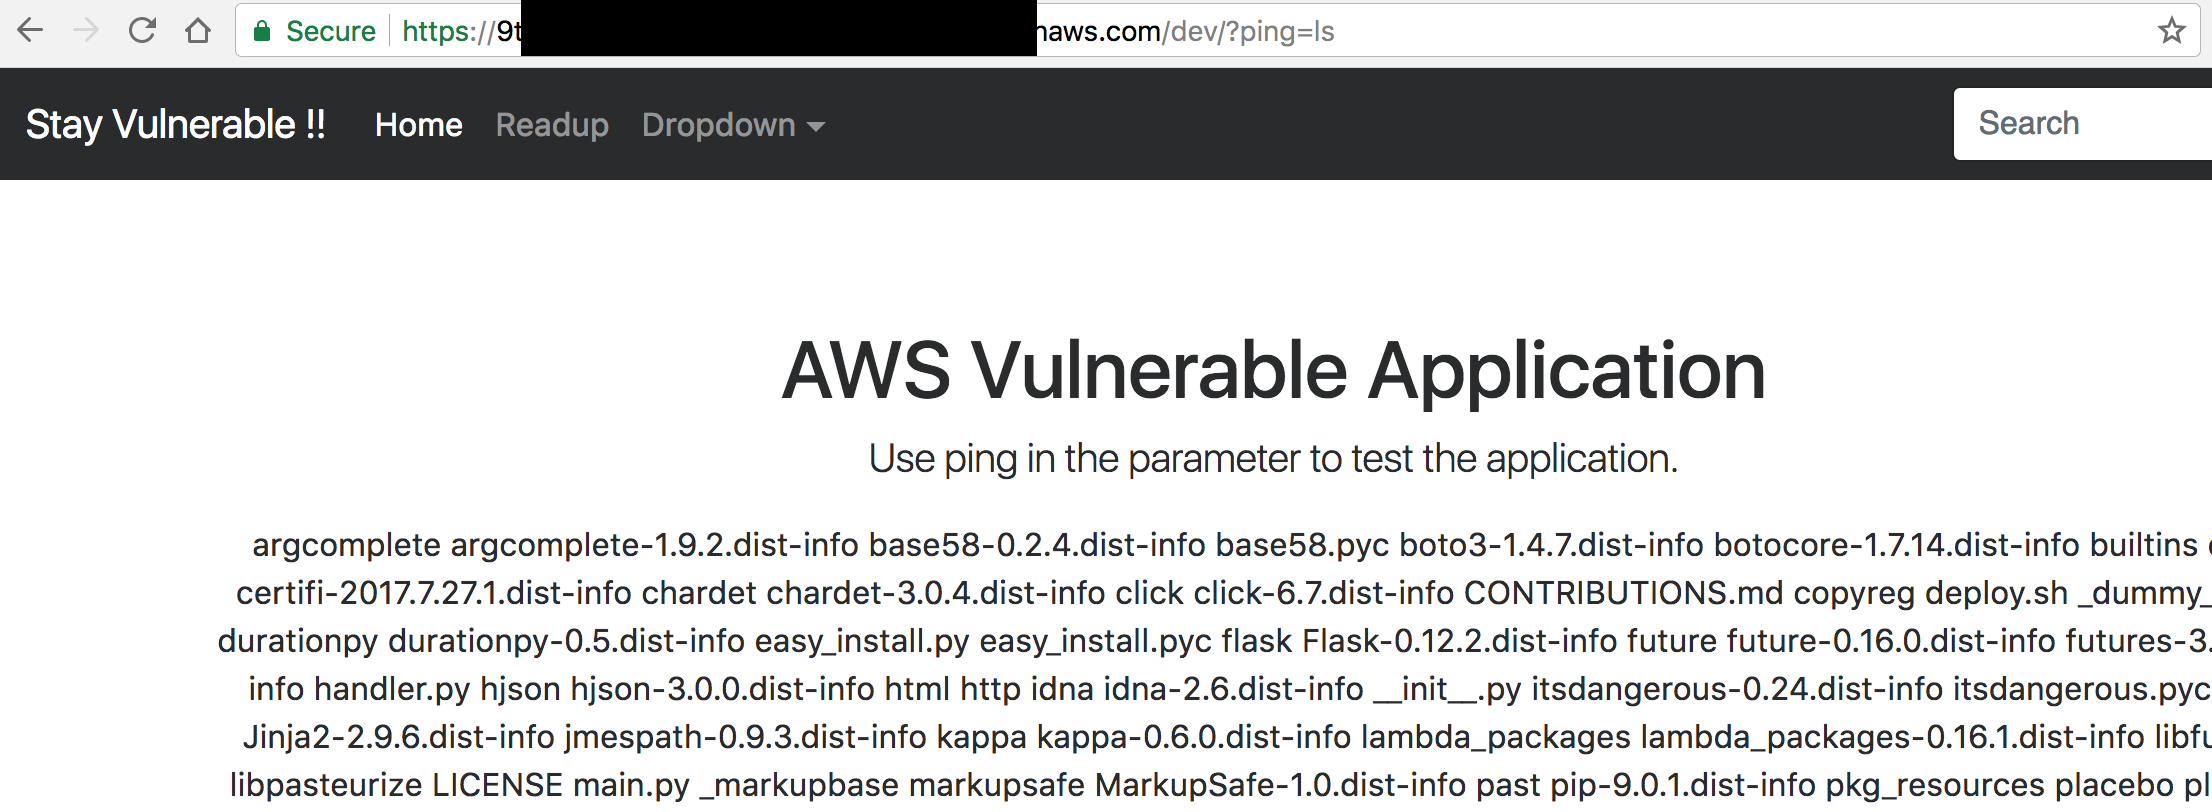Go to browser home page icon
The height and width of the screenshot is (812, 2212).
(x=198, y=31)
